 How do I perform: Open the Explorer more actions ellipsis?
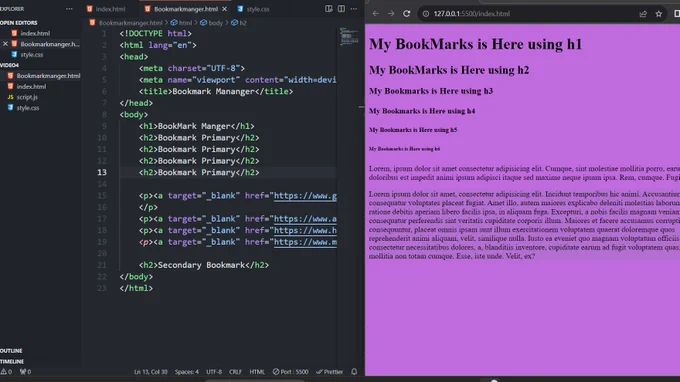point(69,9)
